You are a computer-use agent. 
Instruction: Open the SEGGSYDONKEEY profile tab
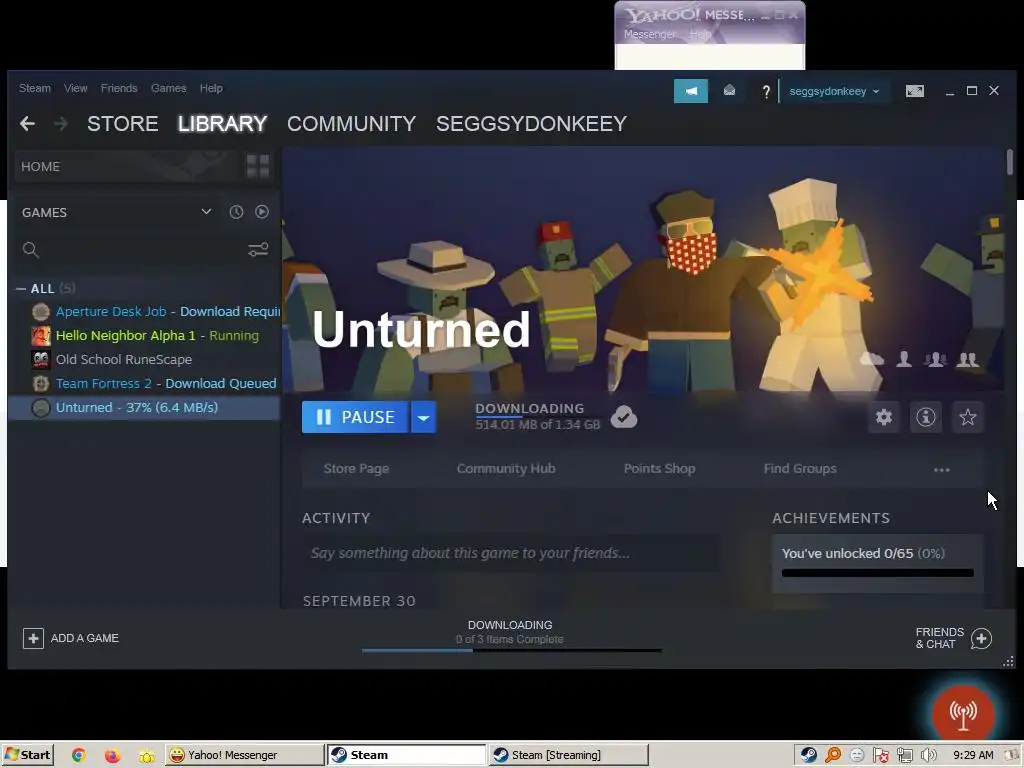click(x=532, y=123)
